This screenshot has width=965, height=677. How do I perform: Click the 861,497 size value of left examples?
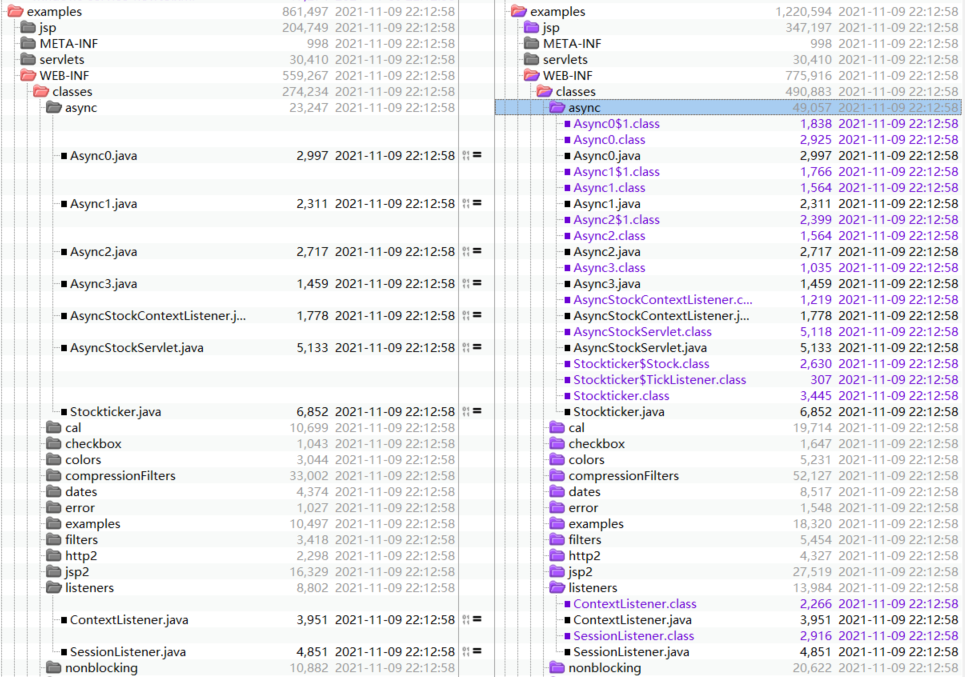[x=305, y=12]
